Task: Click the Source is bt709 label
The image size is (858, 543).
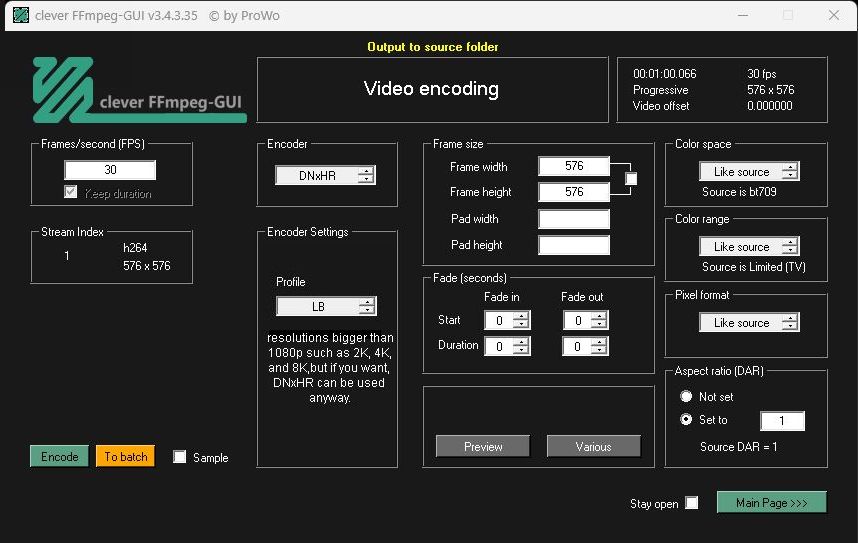Action: (x=739, y=192)
